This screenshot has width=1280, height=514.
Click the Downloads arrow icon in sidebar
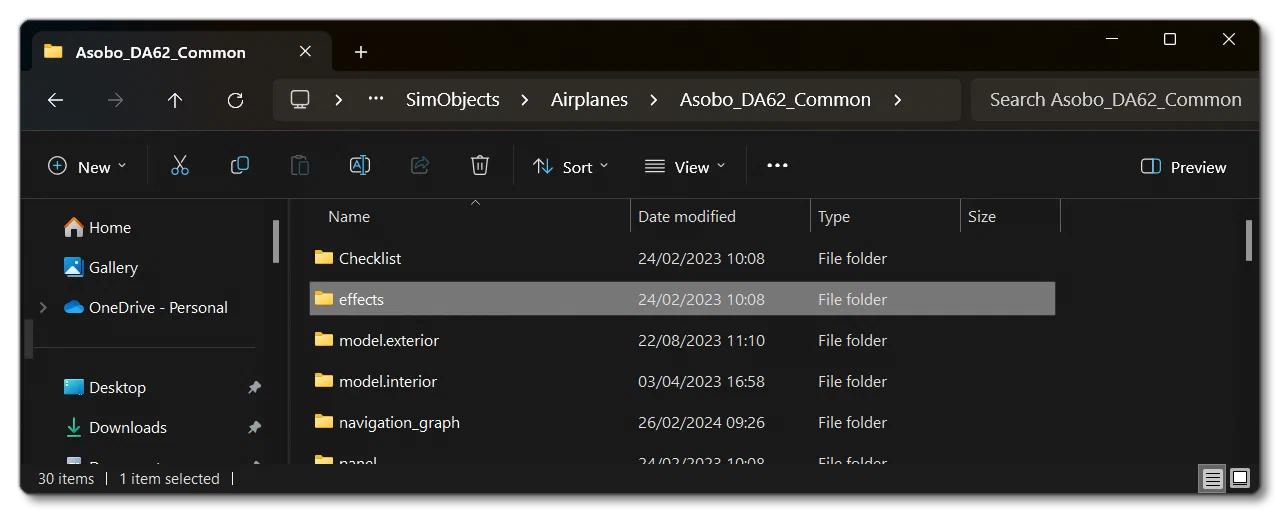(x=73, y=427)
